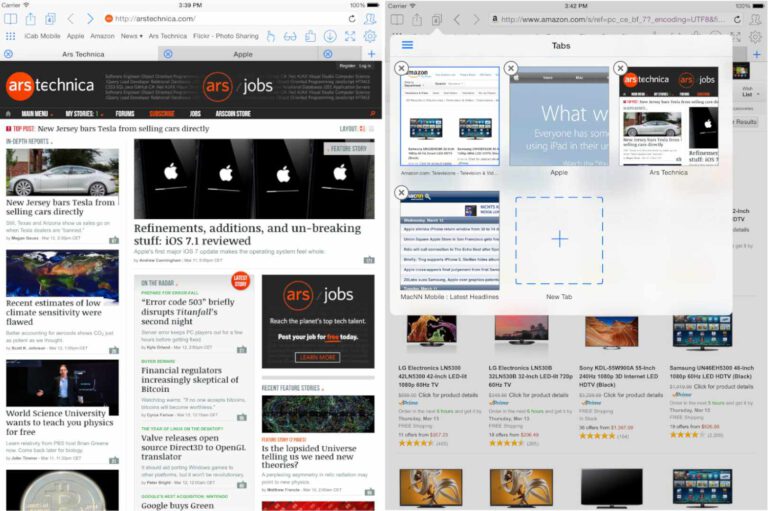Switch to the Apple tab
This screenshot has height=511, width=768.
[243, 54]
